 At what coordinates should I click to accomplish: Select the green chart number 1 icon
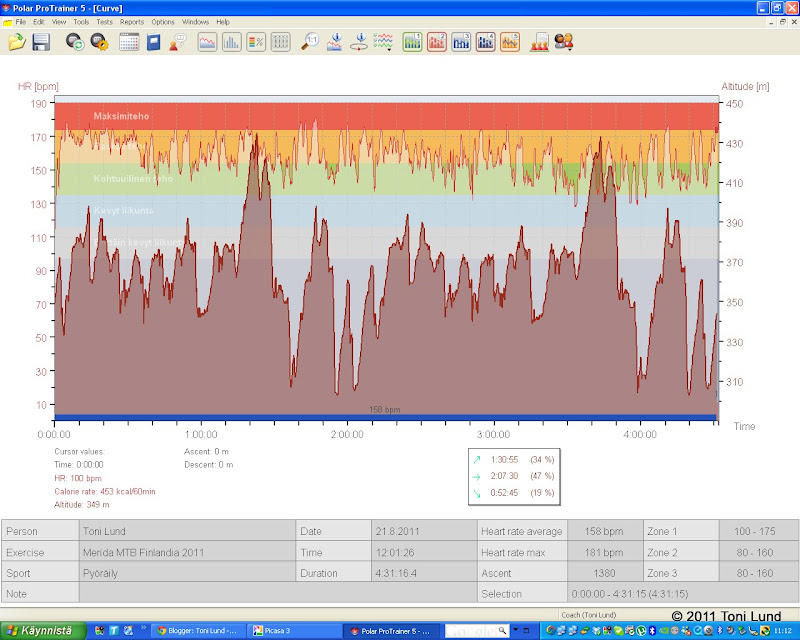pyautogui.click(x=412, y=42)
